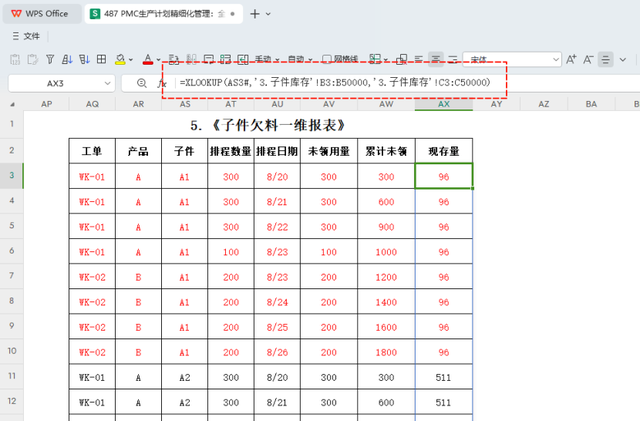Screen dimensions: 640x421
Task: Click the 8/26 date in row 10
Action: 277,352
